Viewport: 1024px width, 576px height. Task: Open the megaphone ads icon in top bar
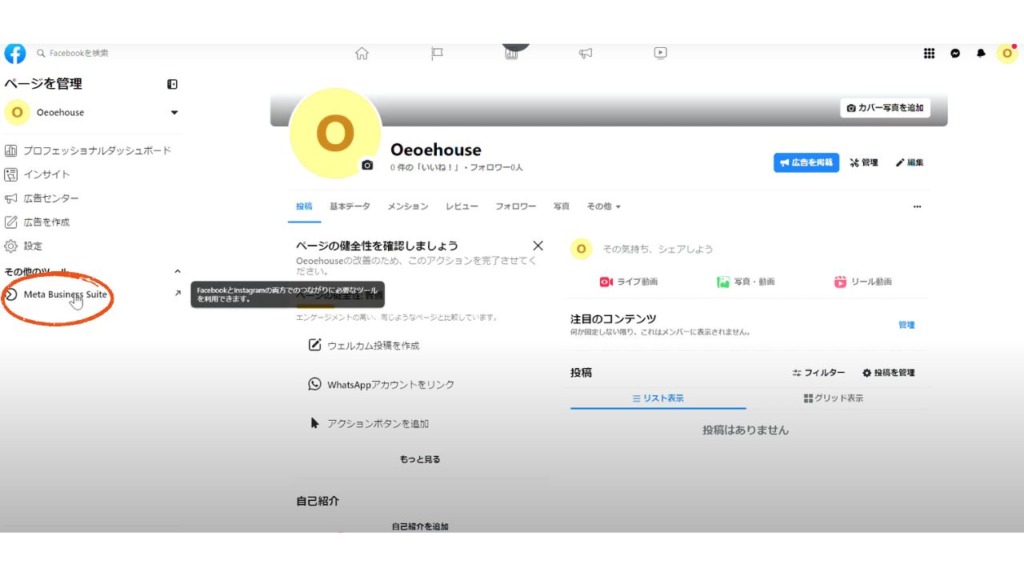(x=586, y=54)
